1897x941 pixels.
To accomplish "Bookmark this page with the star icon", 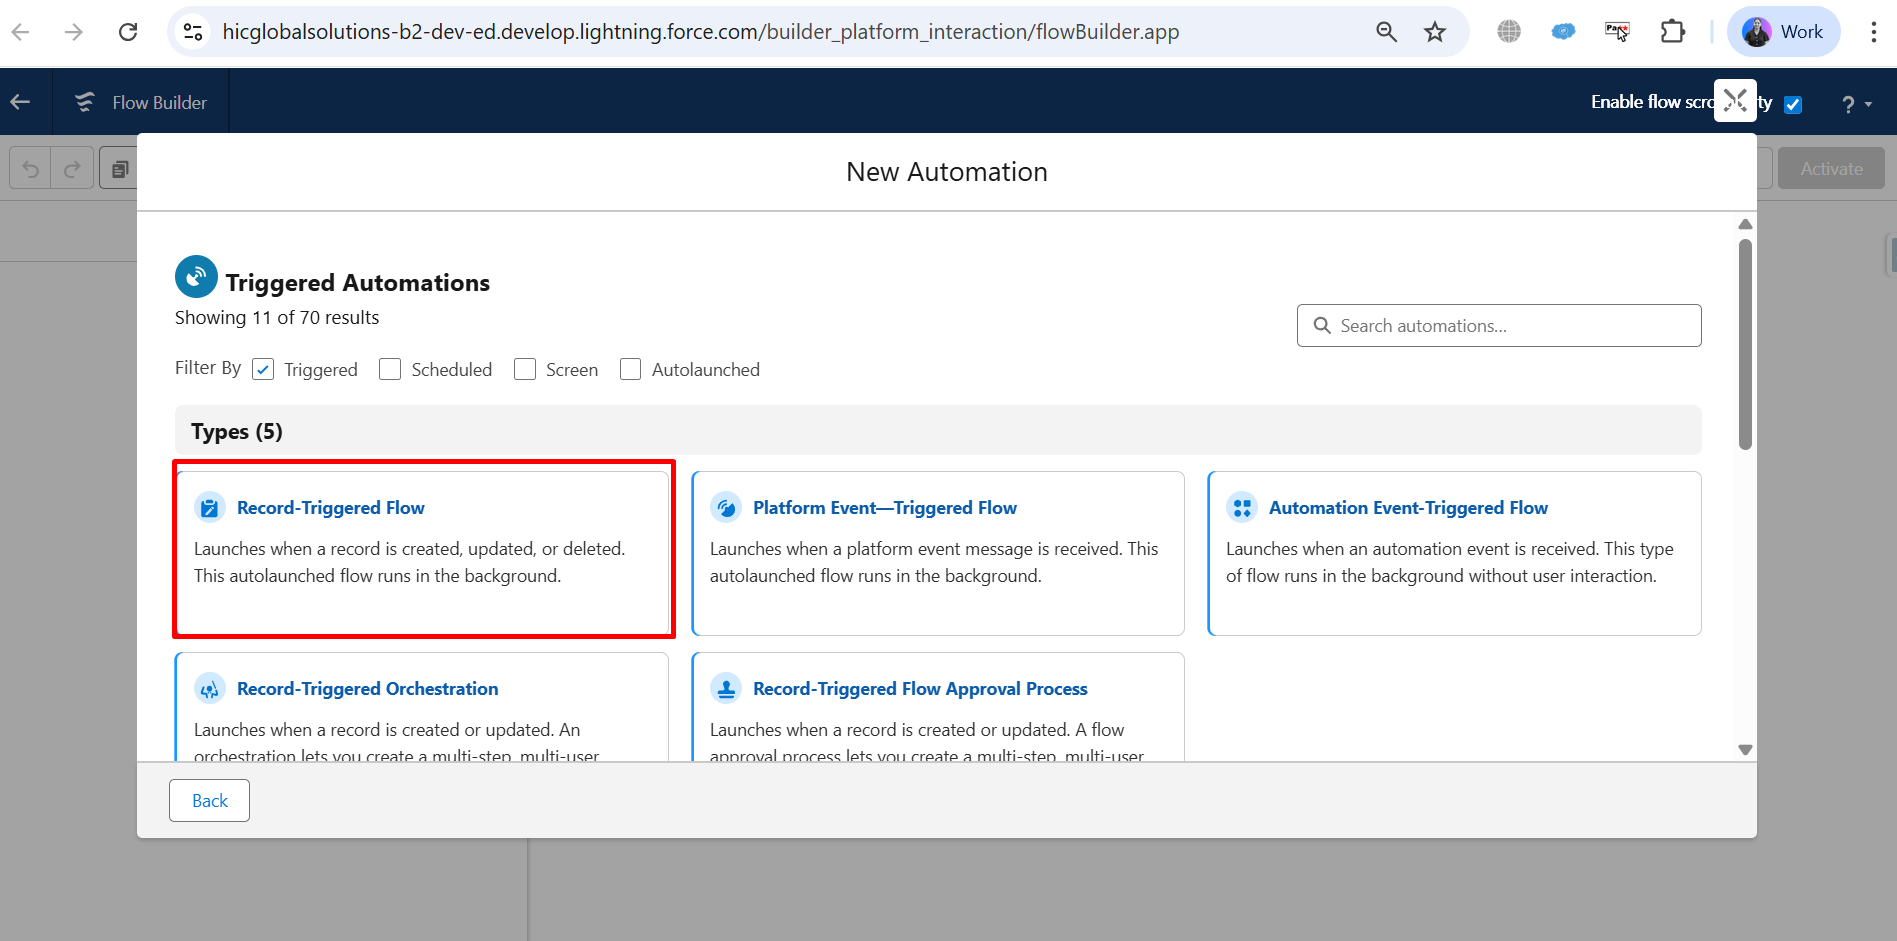I will coord(1435,32).
